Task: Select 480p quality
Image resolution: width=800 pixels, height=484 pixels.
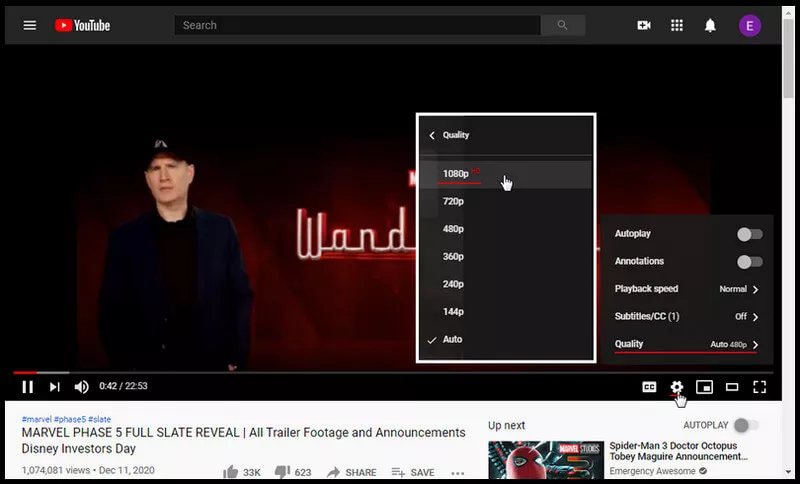Action: coord(506,229)
